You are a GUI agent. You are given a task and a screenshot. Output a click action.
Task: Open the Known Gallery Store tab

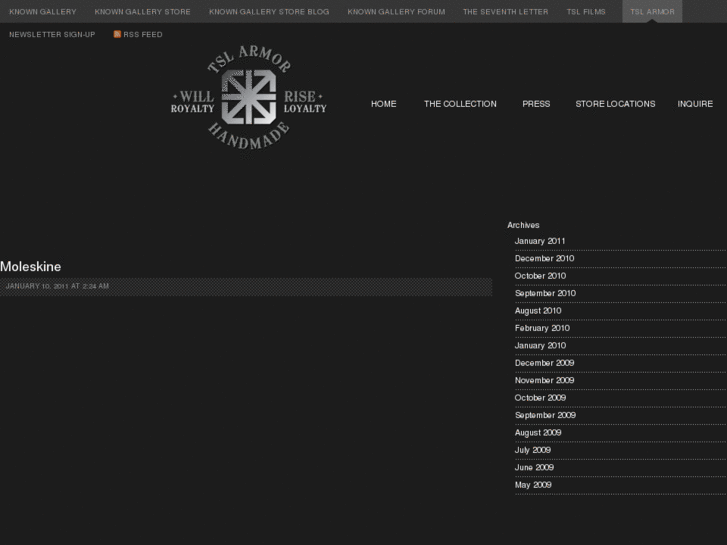pos(142,12)
